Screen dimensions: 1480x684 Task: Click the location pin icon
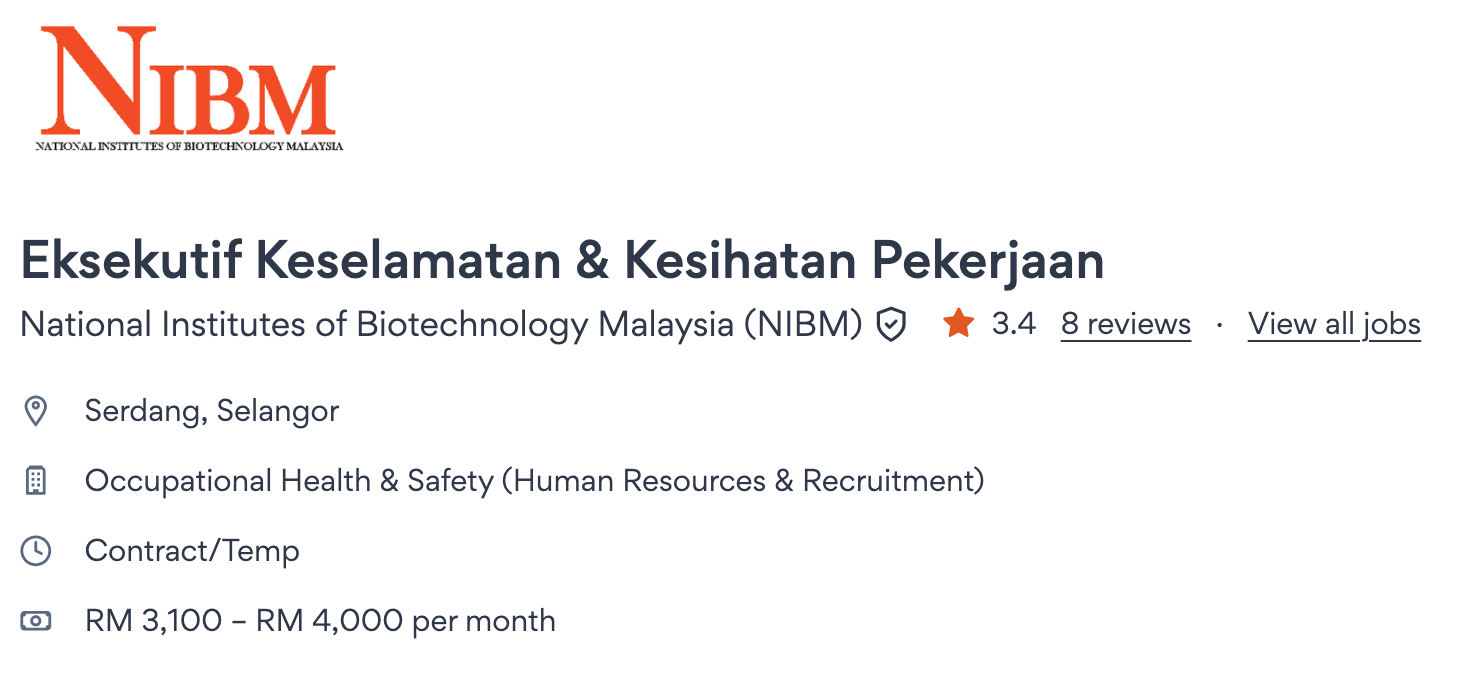36,411
